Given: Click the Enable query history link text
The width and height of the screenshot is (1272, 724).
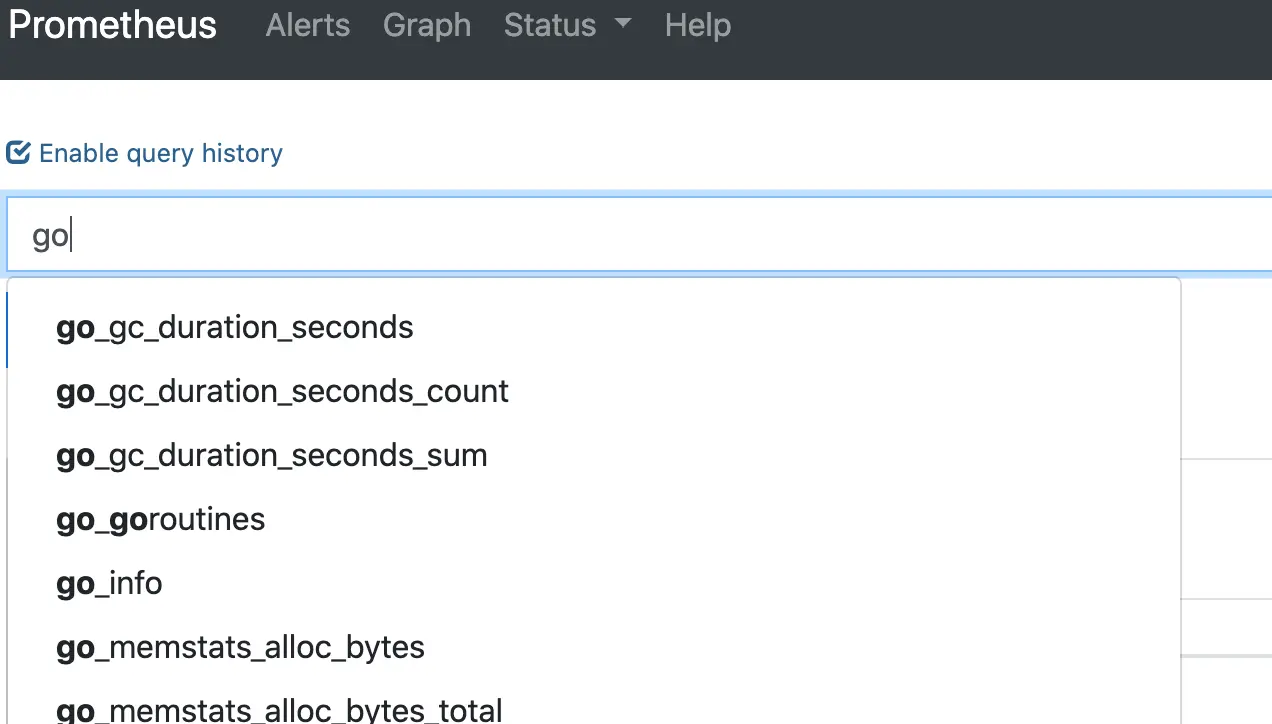Looking at the screenshot, I should click(x=159, y=153).
